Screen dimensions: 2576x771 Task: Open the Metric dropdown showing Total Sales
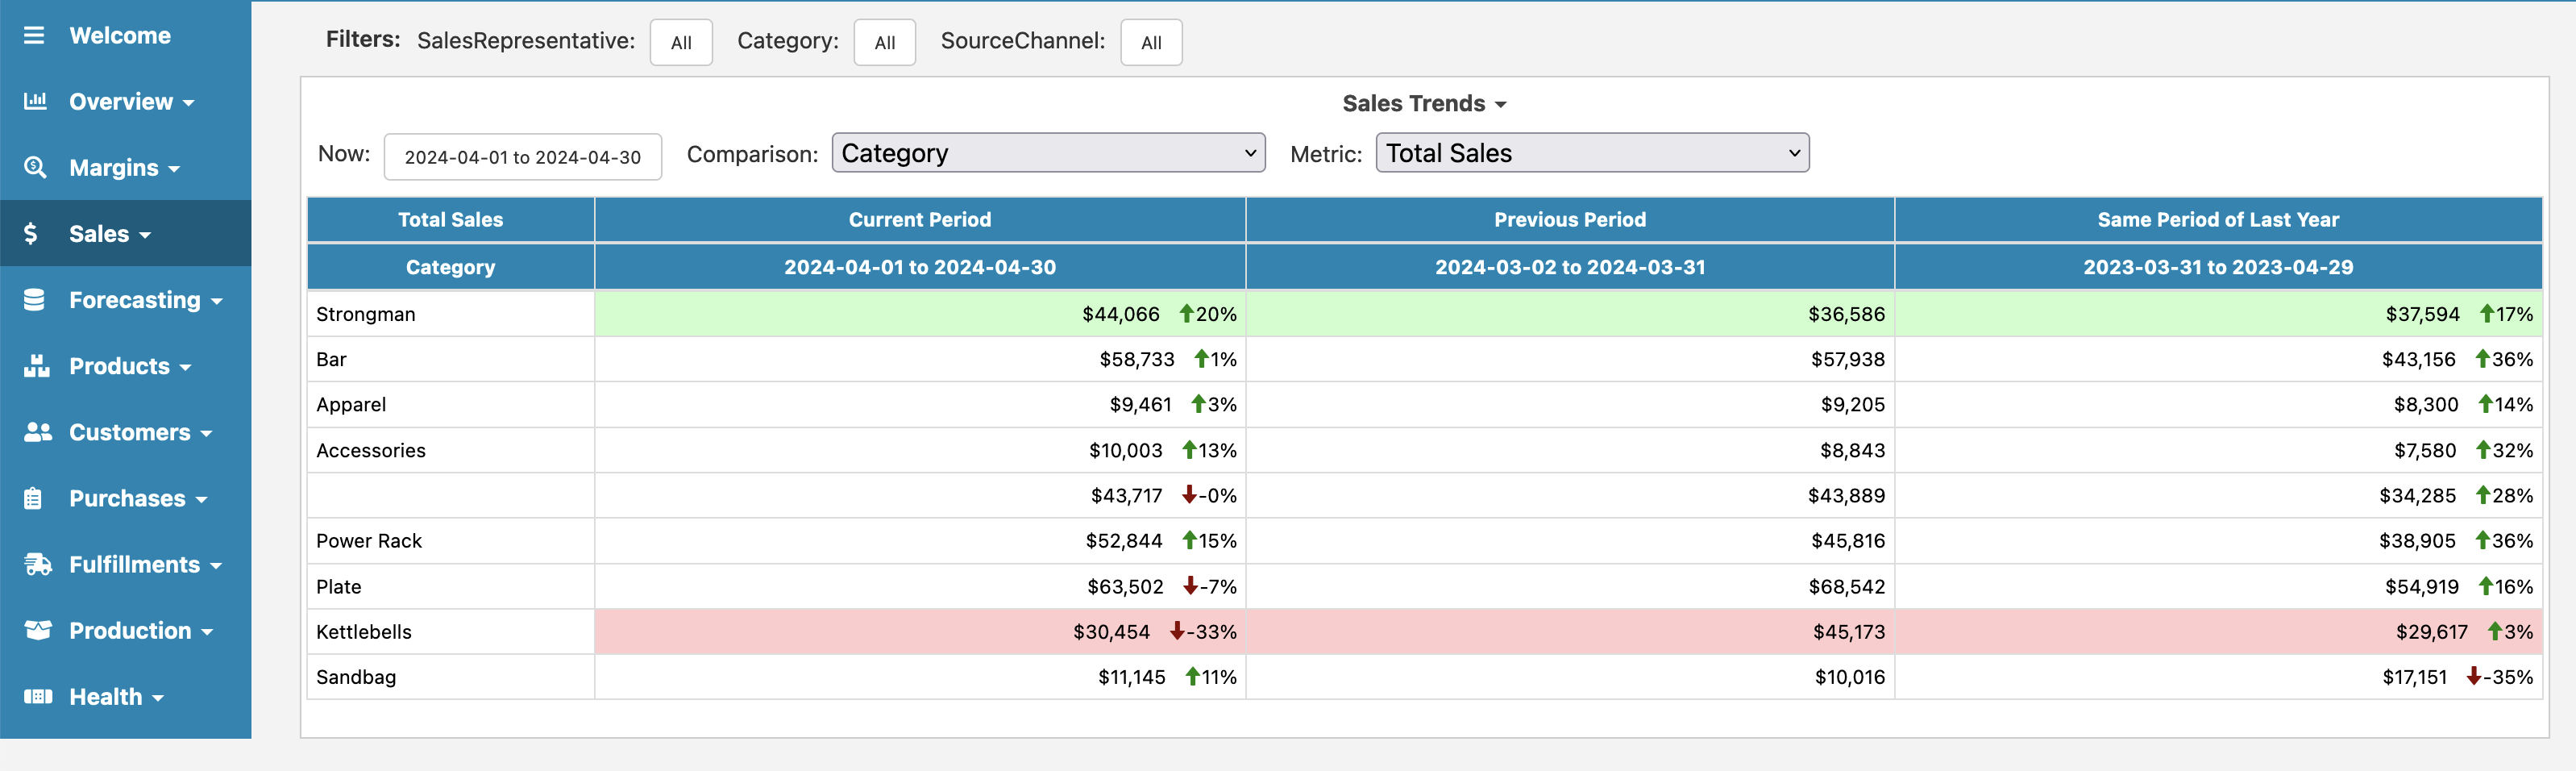(x=1591, y=153)
